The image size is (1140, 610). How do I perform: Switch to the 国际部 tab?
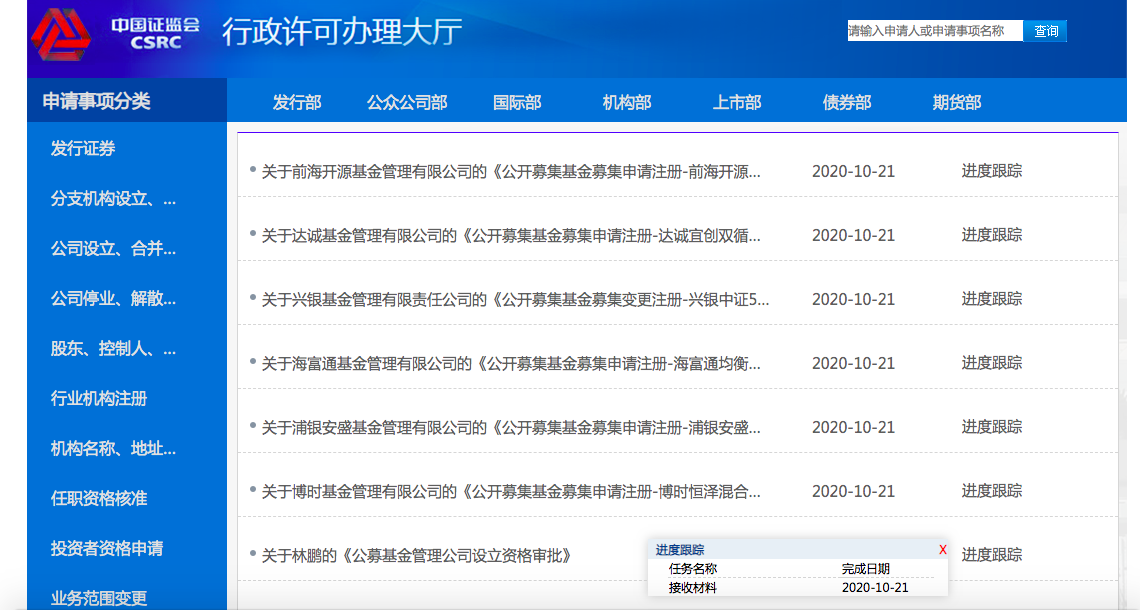(517, 103)
